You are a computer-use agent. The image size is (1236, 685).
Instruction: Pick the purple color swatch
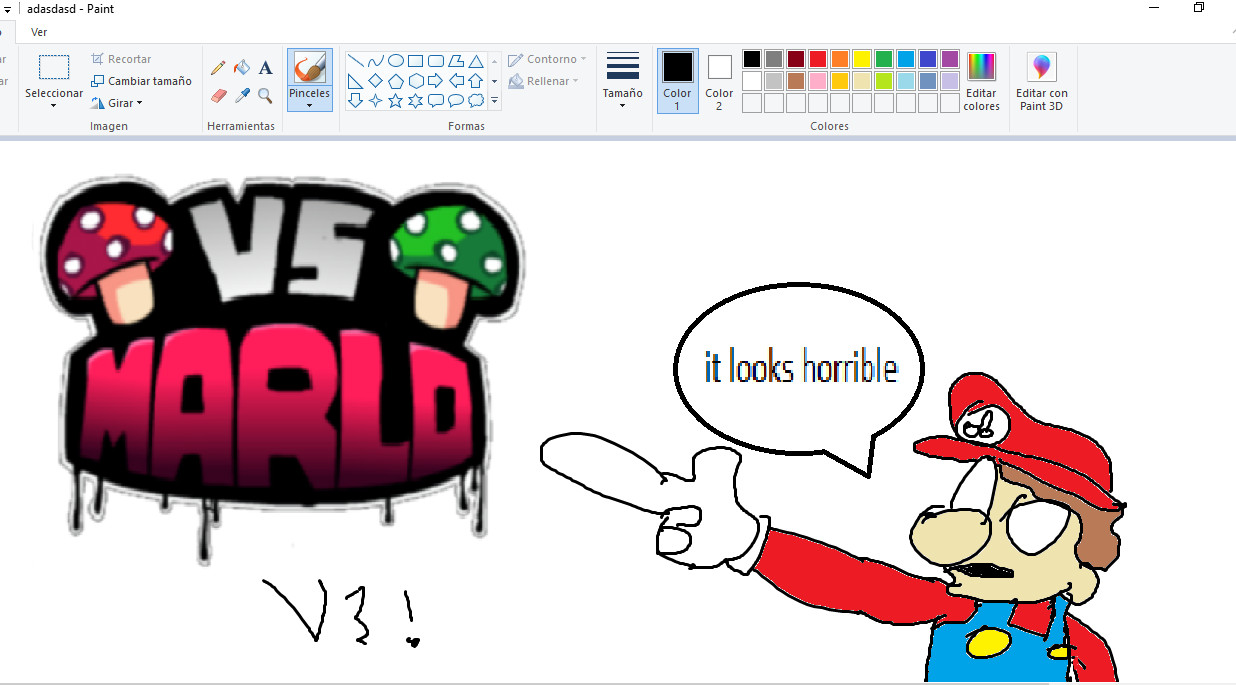tap(950, 59)
